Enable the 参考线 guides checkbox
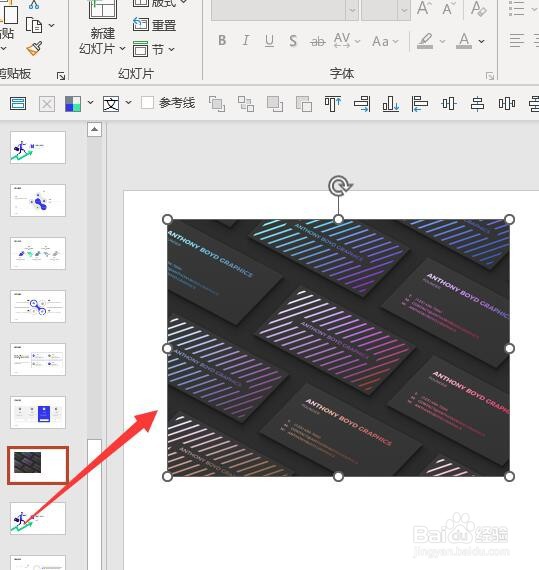Screen dimensions: 539x570 tap(147, 103)
